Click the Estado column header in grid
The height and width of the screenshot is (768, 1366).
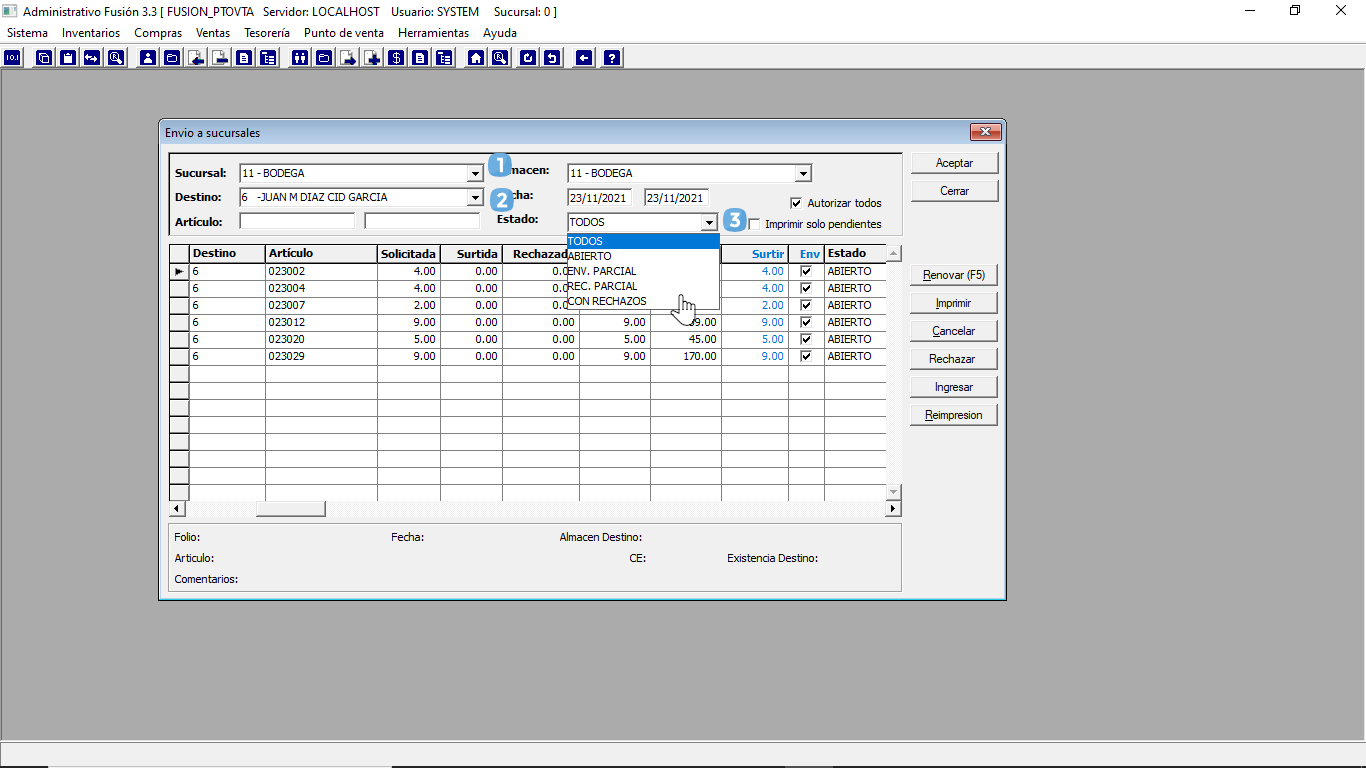pos(855,254)
